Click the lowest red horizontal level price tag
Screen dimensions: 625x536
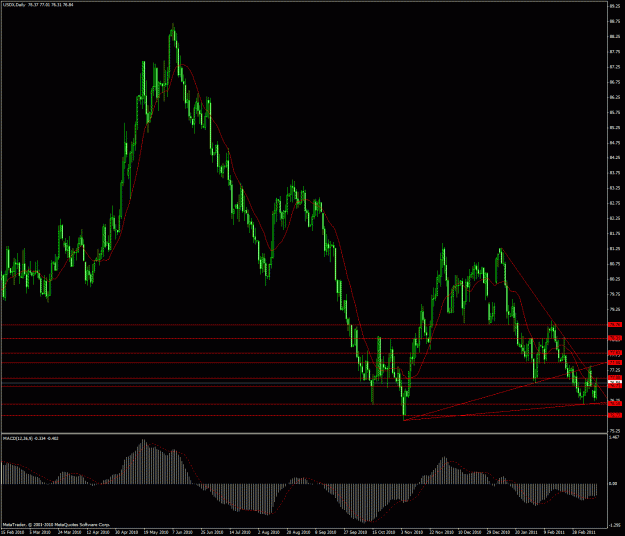pos(615,415)
